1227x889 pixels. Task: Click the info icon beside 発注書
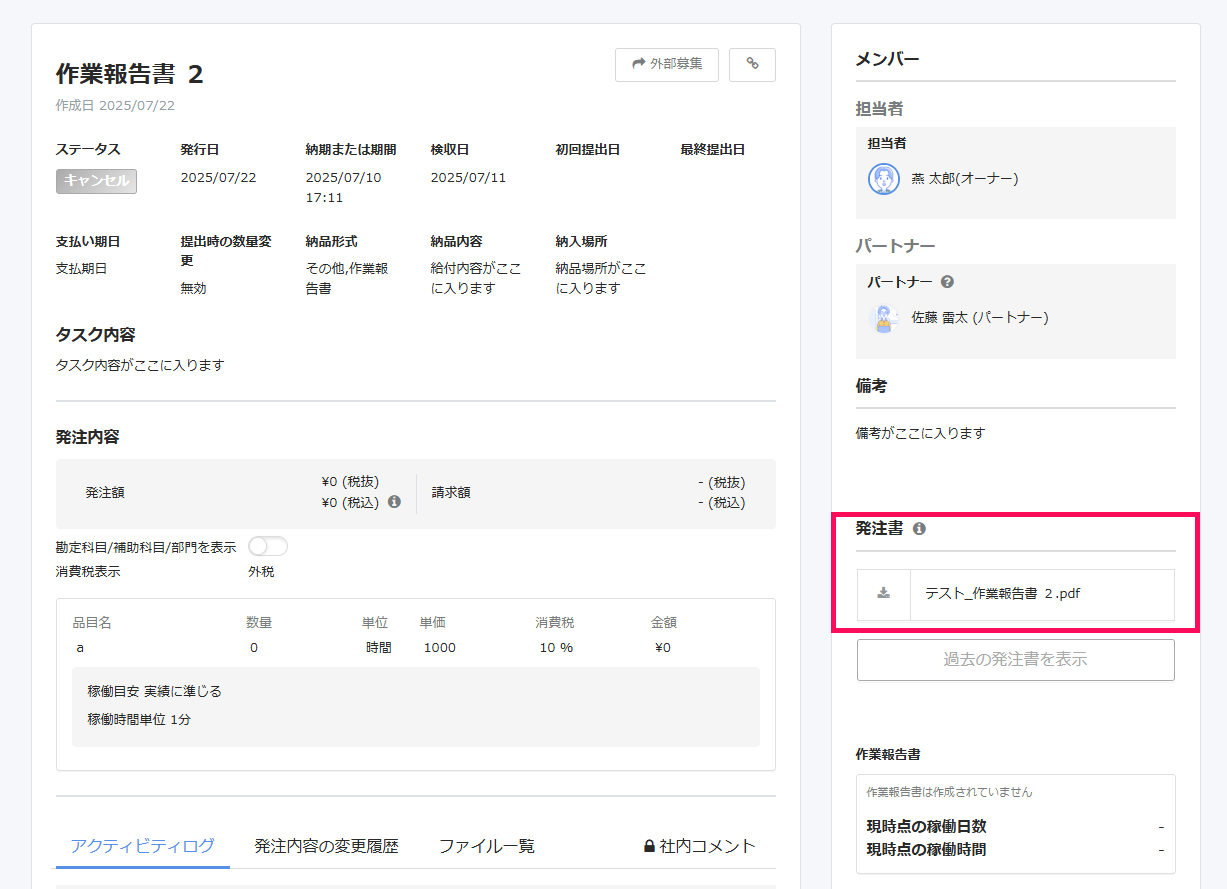tap(919, 528)
